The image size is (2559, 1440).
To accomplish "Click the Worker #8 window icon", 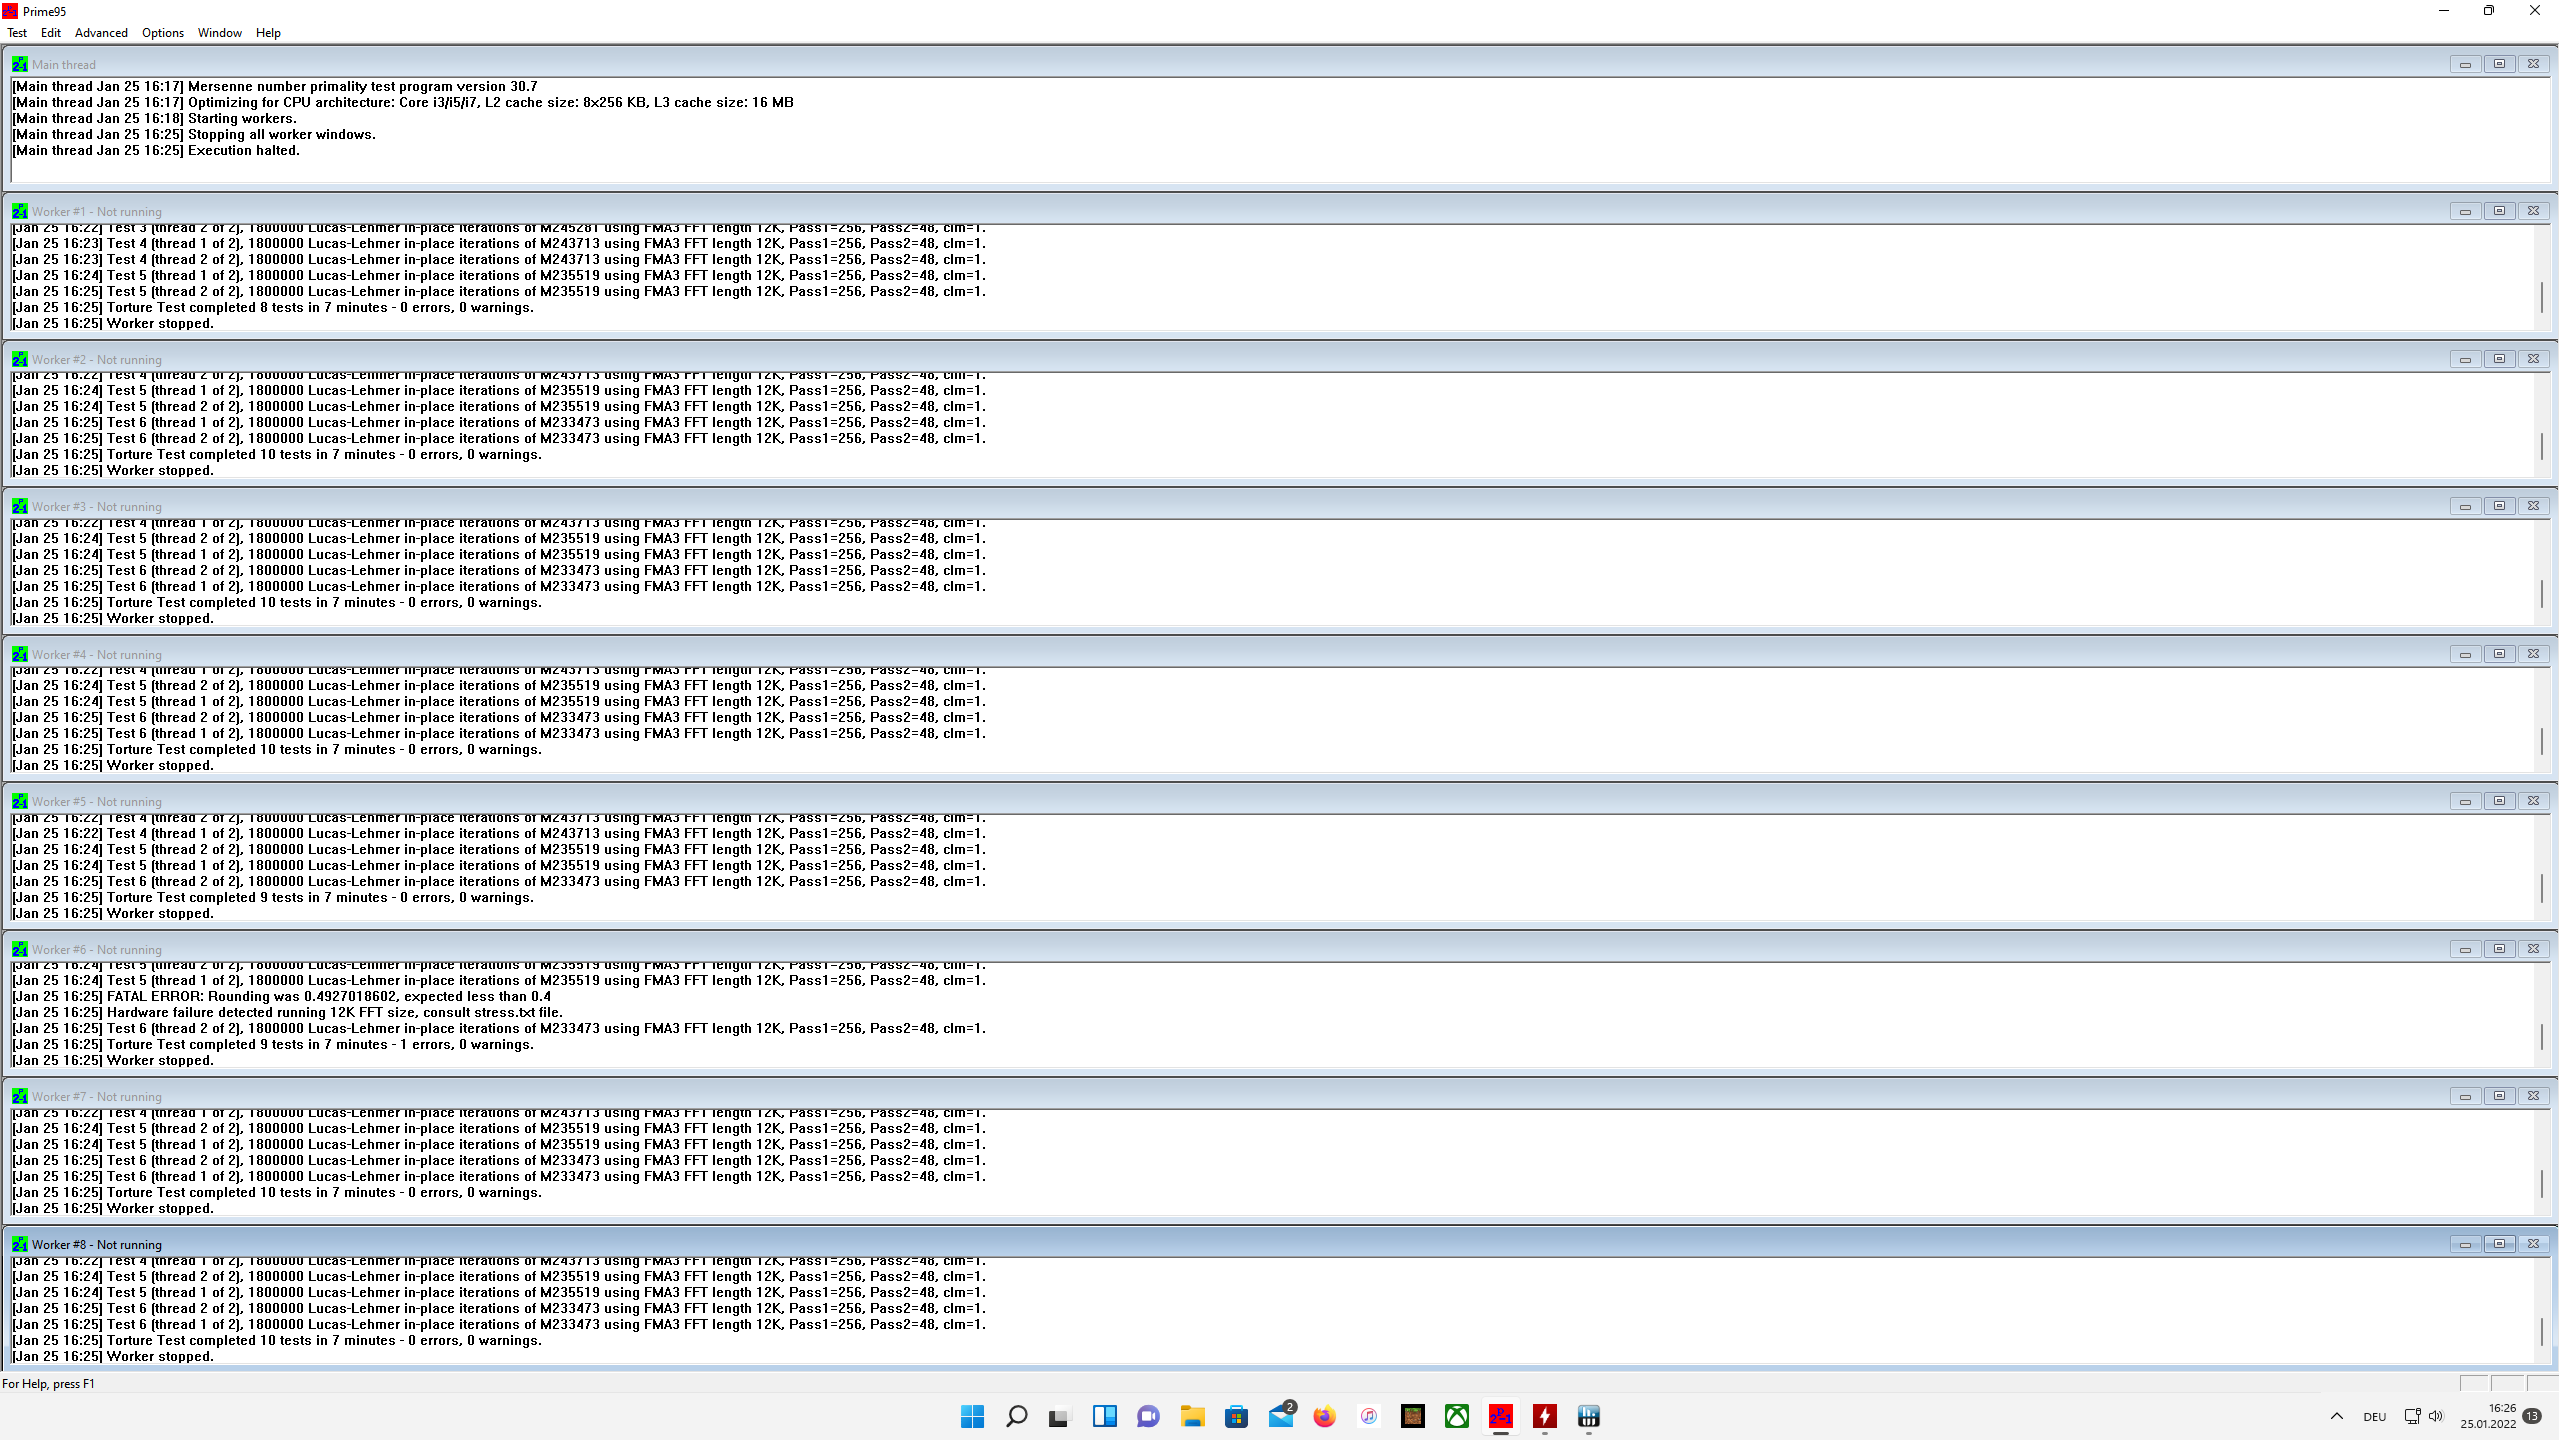I will click(x=19, y=1244).
